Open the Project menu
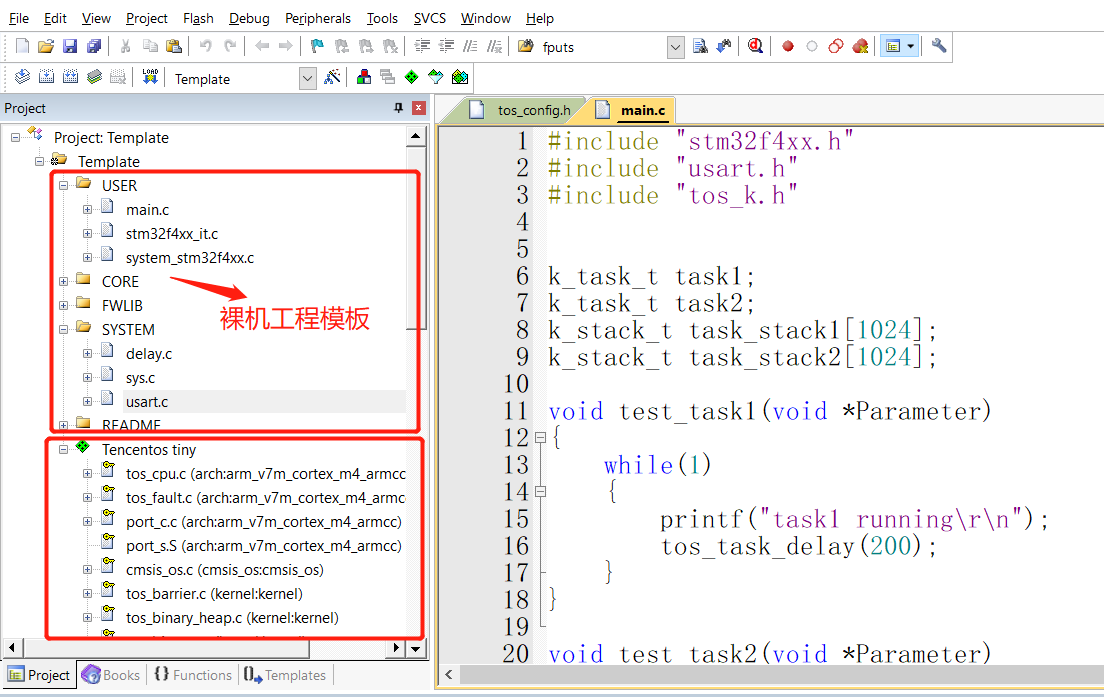Image resolution: width=1104 pixels, height=697 pixels. tap(146, 18)
